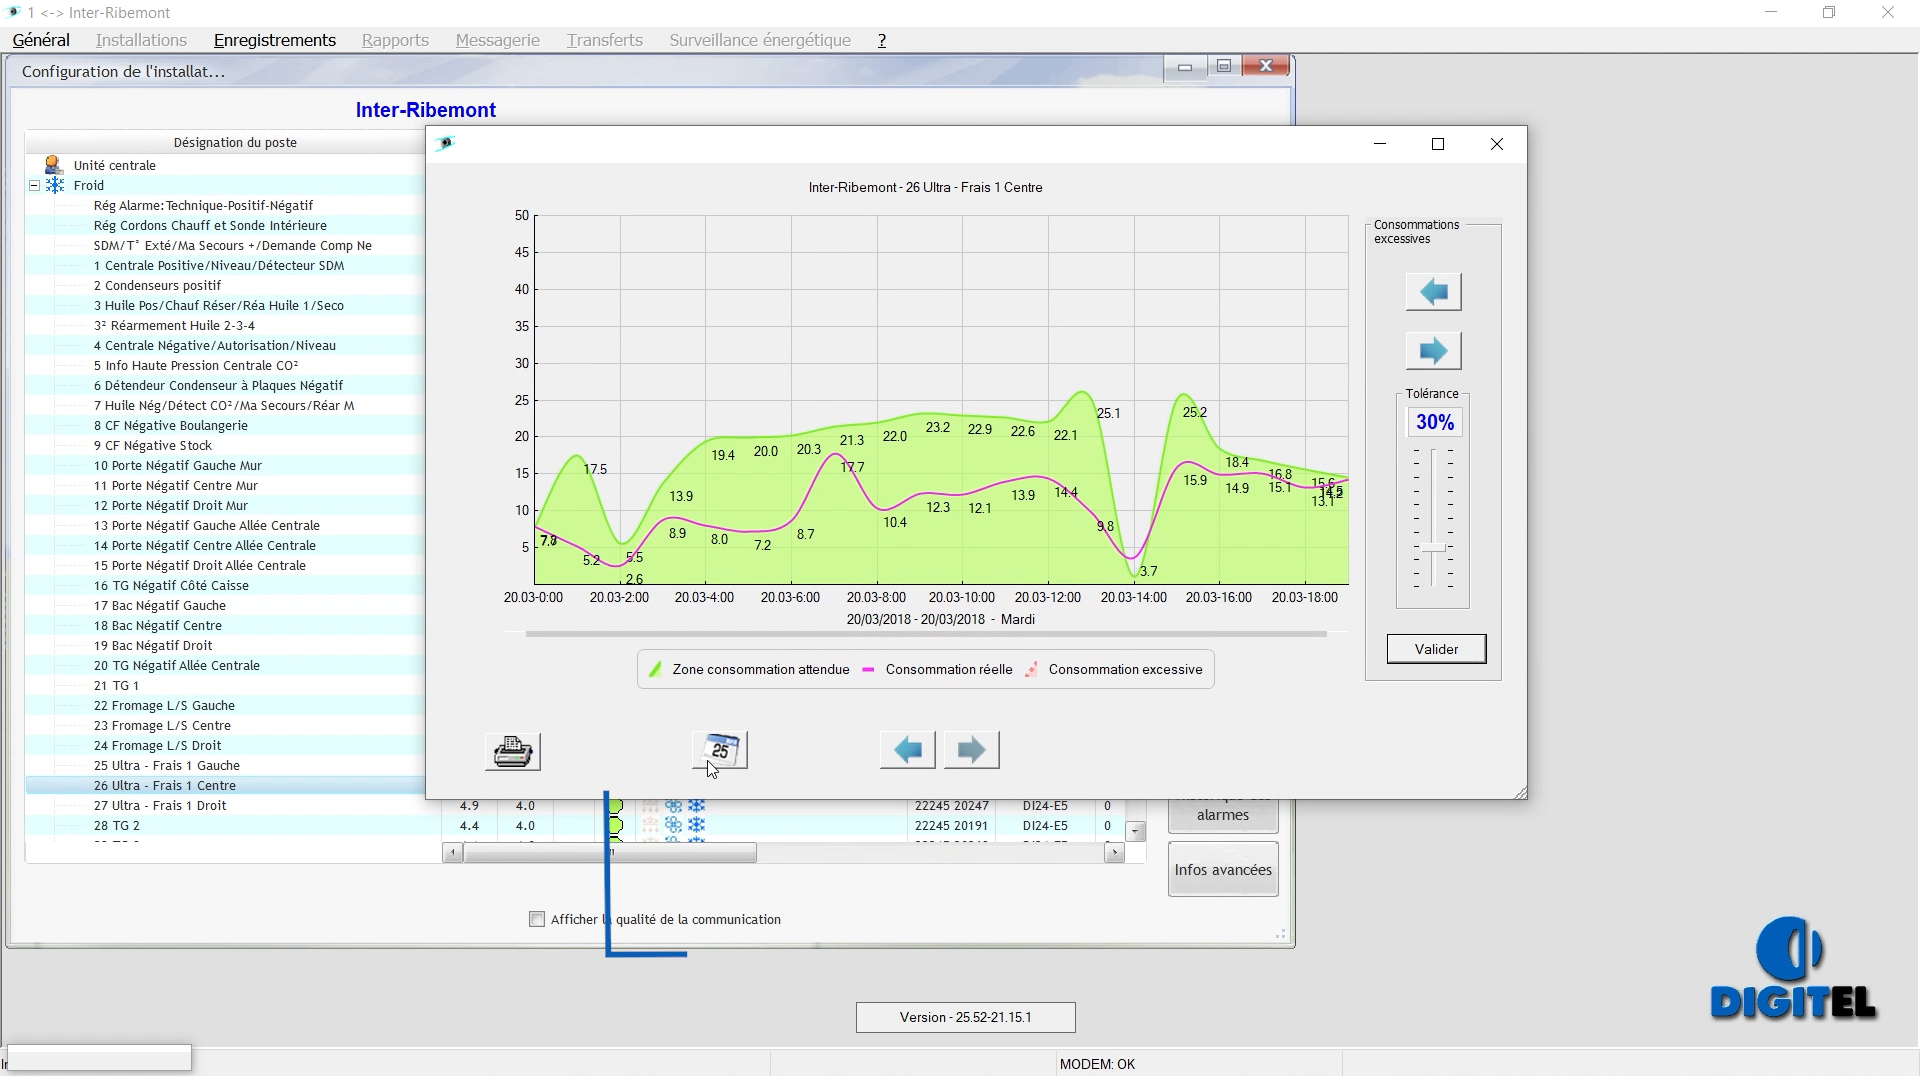Click the blue snowflake icon in row 27
Screen dimensions: 1920x1076
point(696,806)
